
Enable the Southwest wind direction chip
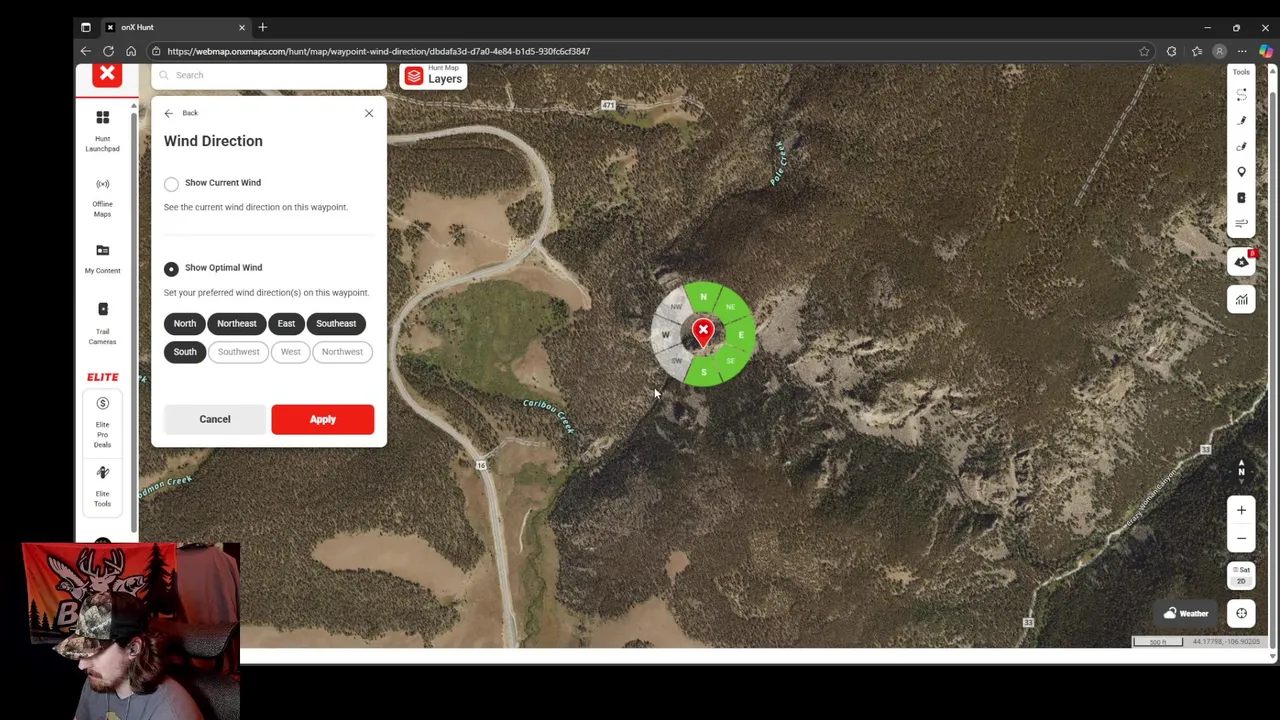click(x=238, y=351)
